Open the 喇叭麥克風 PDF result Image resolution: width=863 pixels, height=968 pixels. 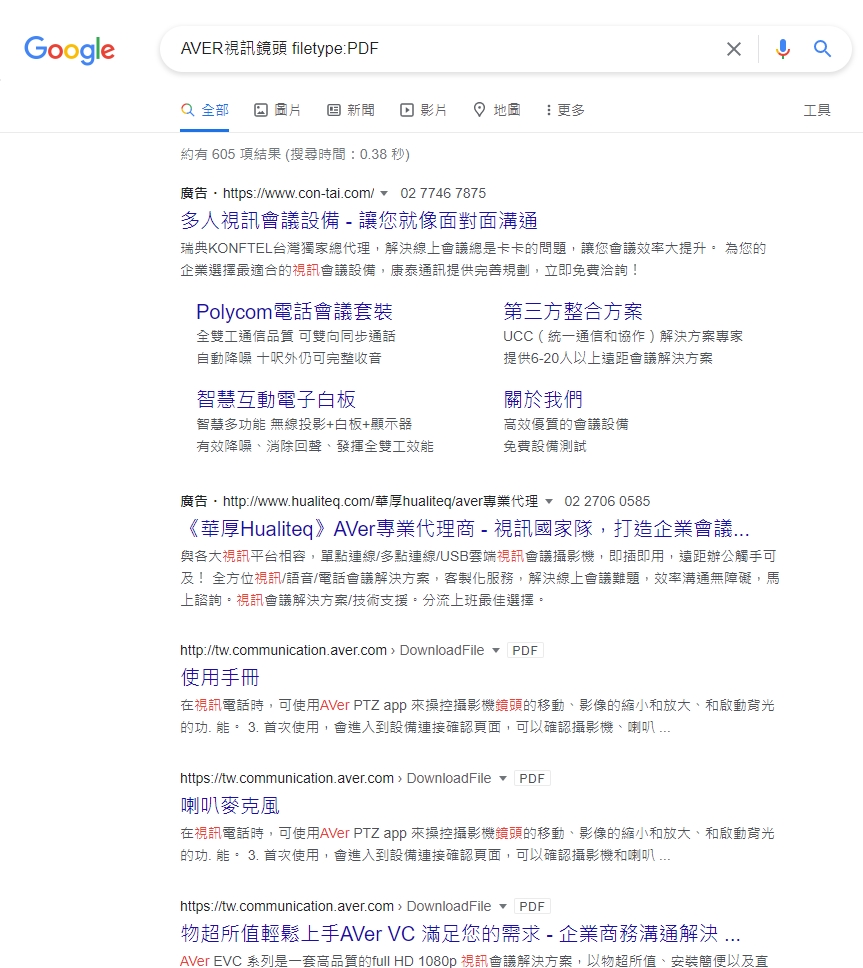point(230,805)
